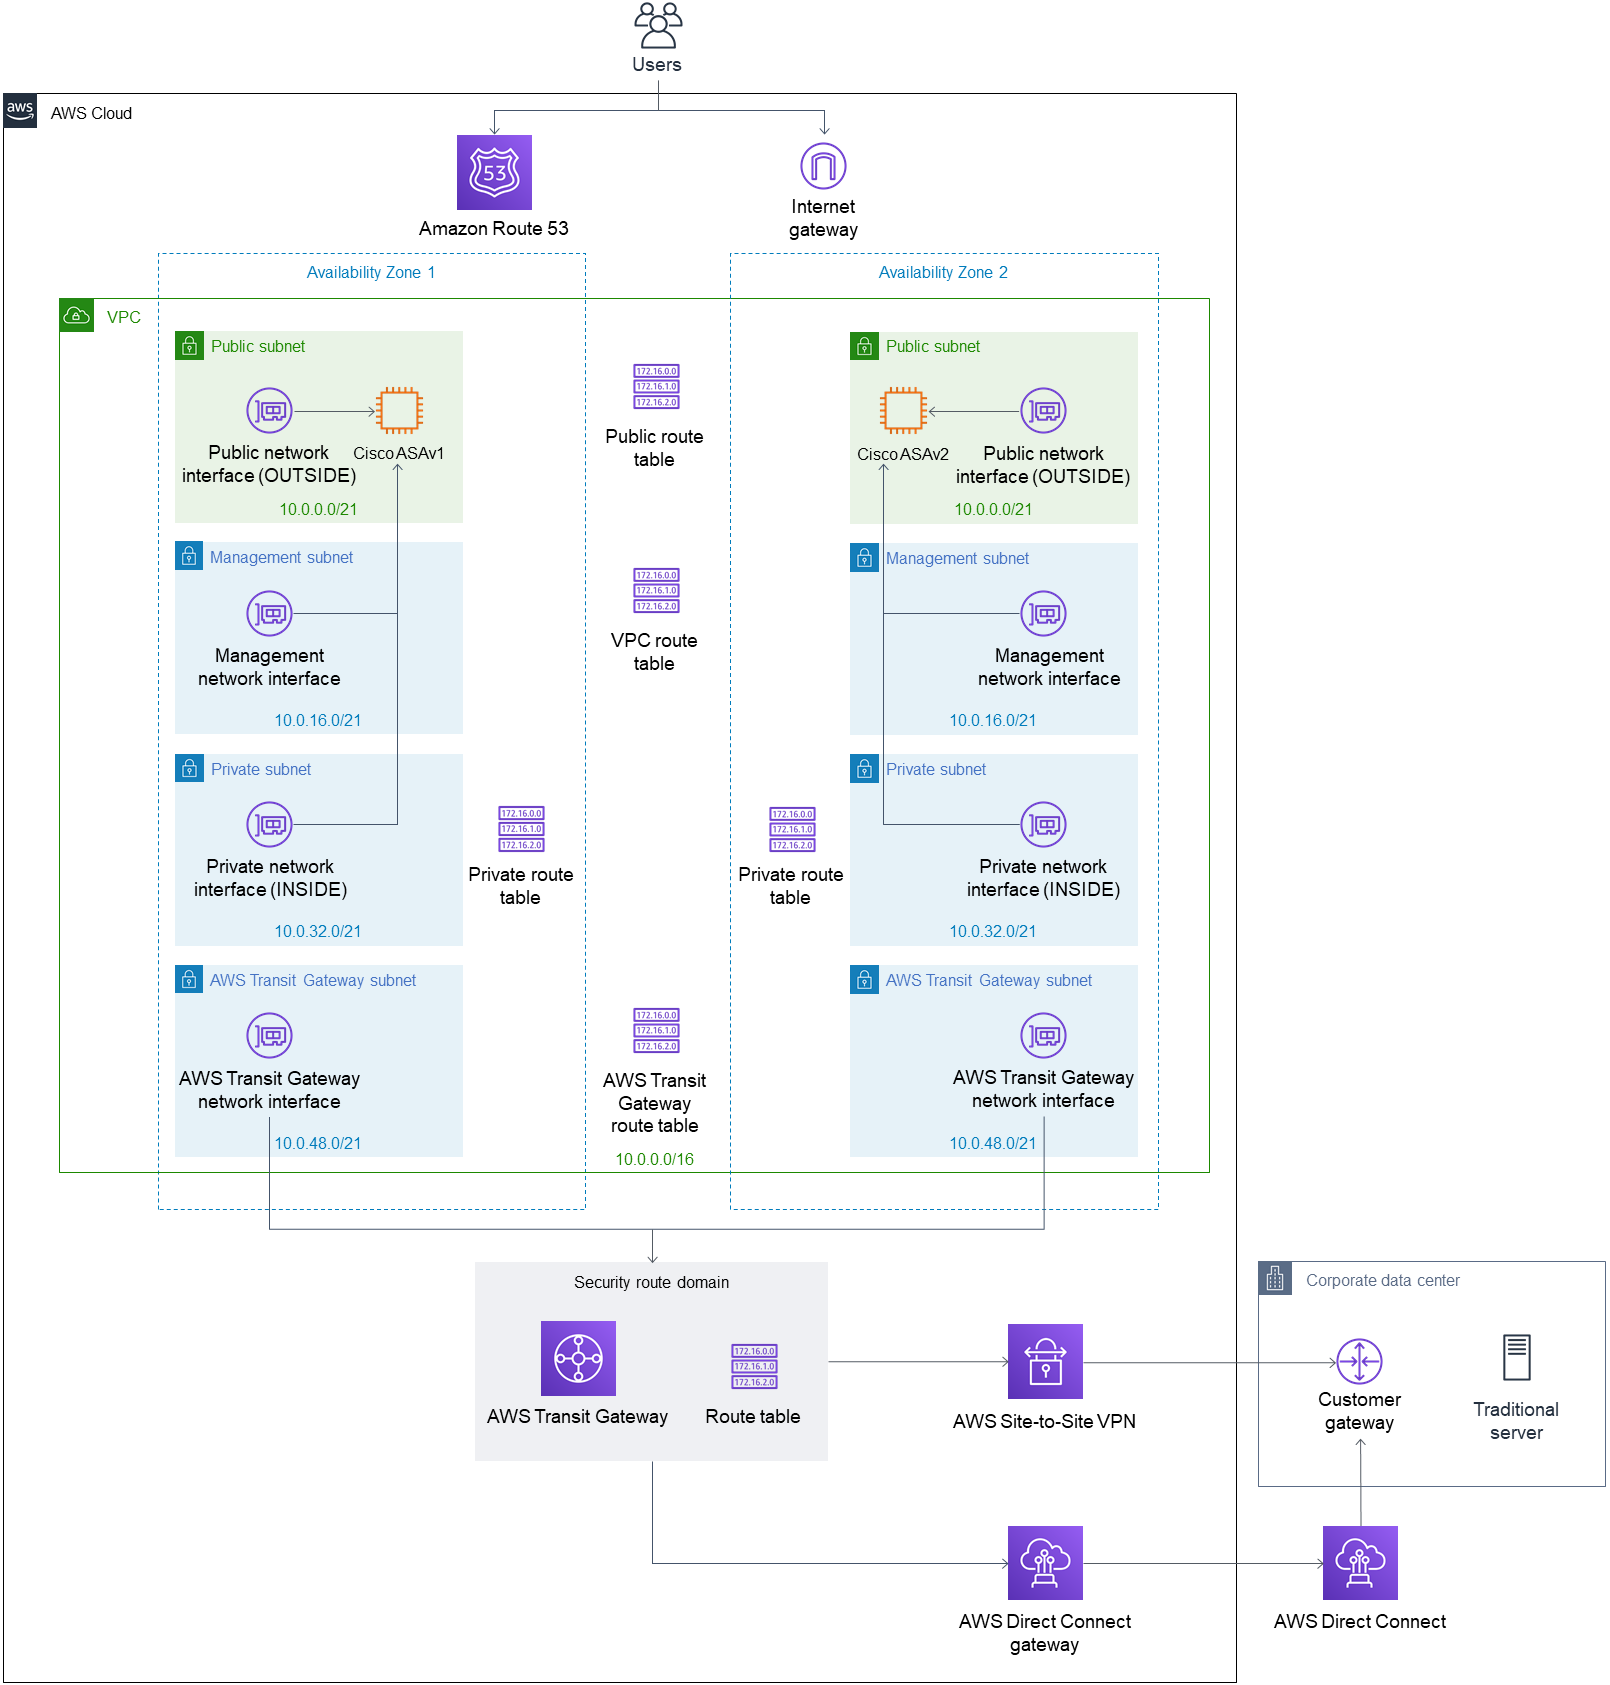The width and height of the screenshot is (1610, 1685).
Task: Select the Public route table icon
Action: (x=656, y=387)
